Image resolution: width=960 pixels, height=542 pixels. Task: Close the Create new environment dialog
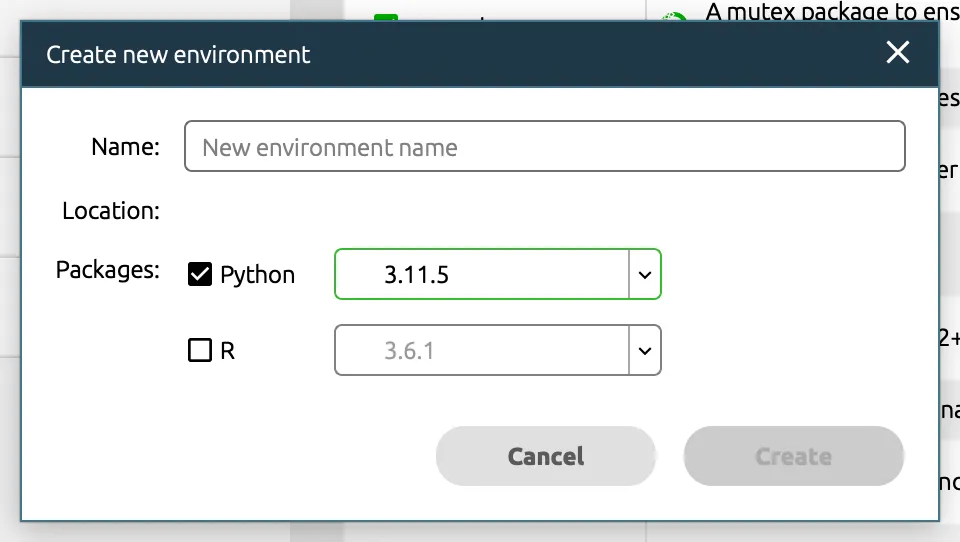pos(897,53)
